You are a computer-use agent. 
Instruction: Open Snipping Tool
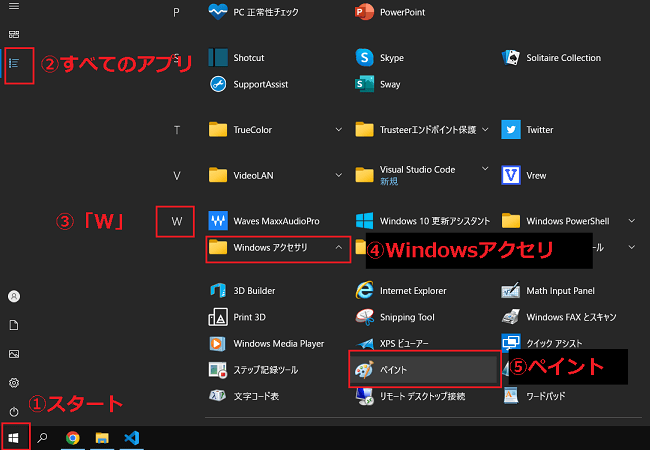395,317
